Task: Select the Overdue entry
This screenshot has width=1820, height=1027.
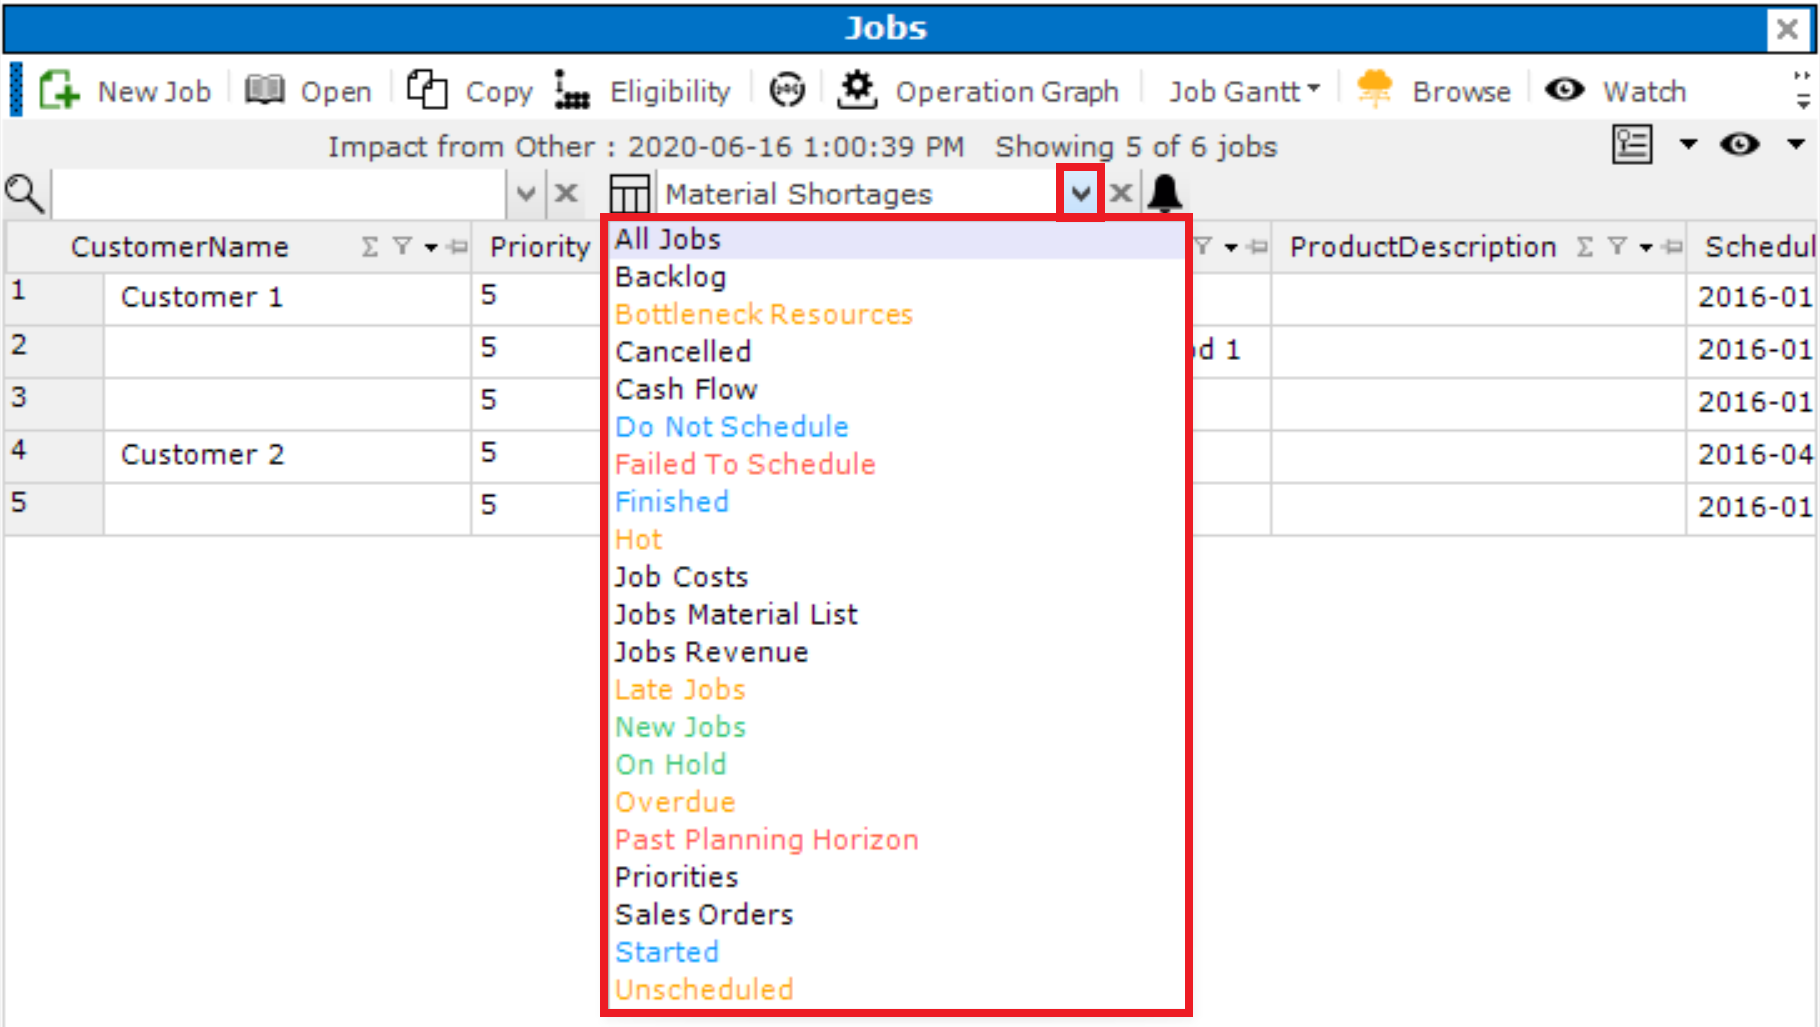Action: (897, 802)
